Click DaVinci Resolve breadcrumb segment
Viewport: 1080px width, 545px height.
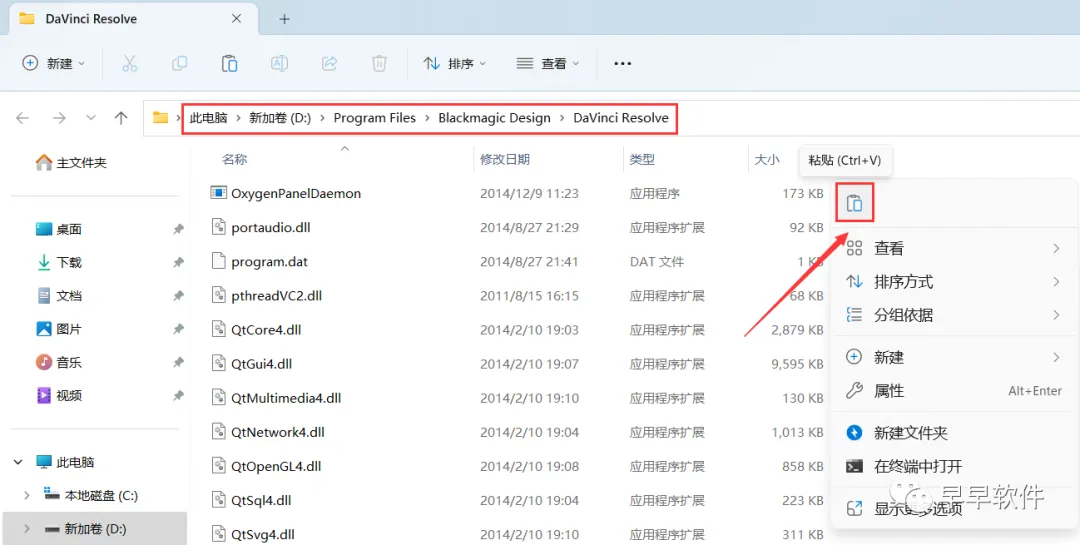point(621,118)
